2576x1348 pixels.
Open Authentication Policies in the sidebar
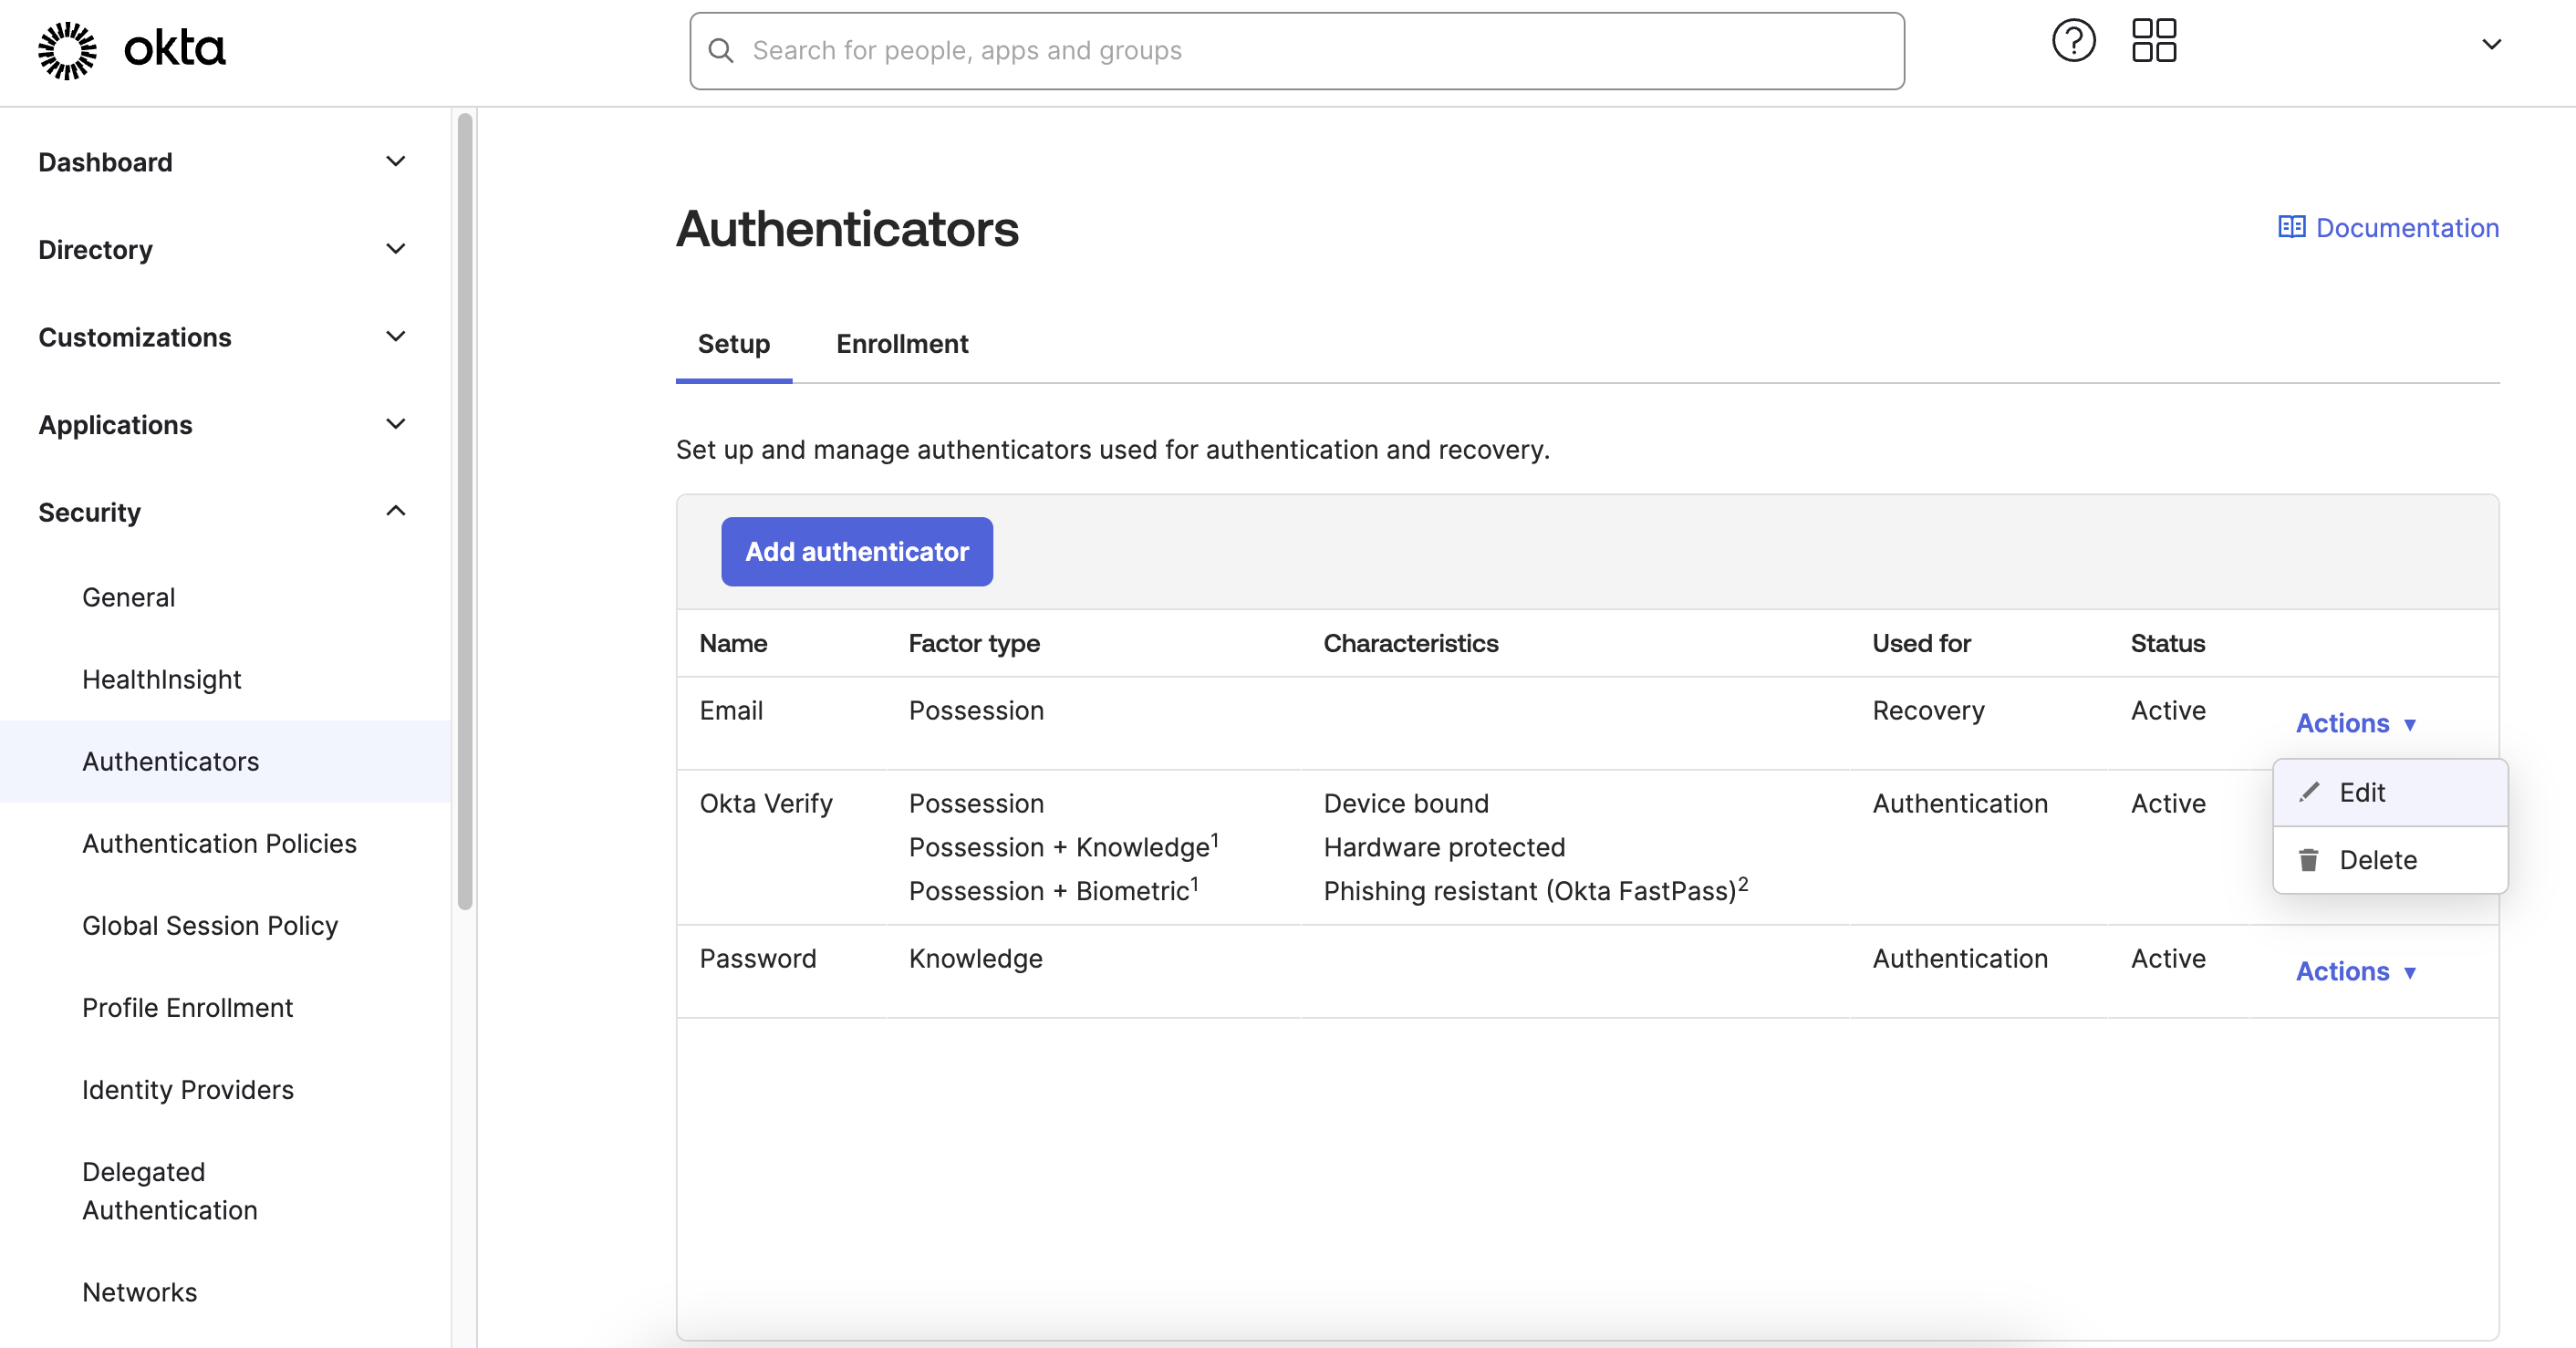(219, 843)
